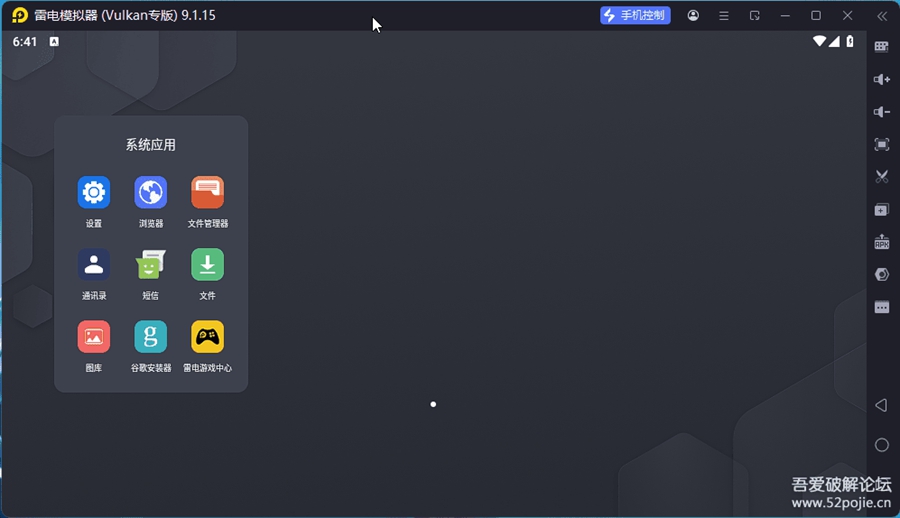Open more tools via the three-dots sidebar icon
Image resolution: width=900 pixels, height=518 pixels.
tap(882, 307)
